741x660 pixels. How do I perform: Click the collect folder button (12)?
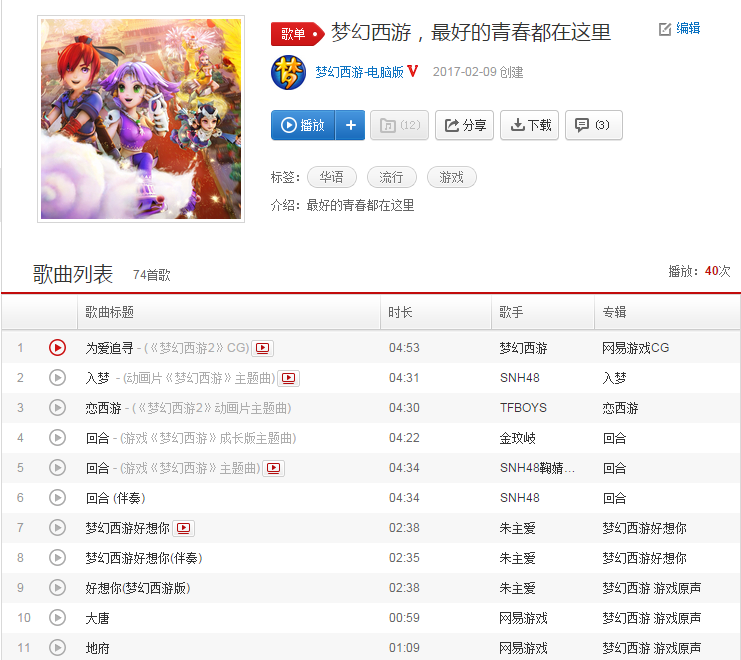399,125
